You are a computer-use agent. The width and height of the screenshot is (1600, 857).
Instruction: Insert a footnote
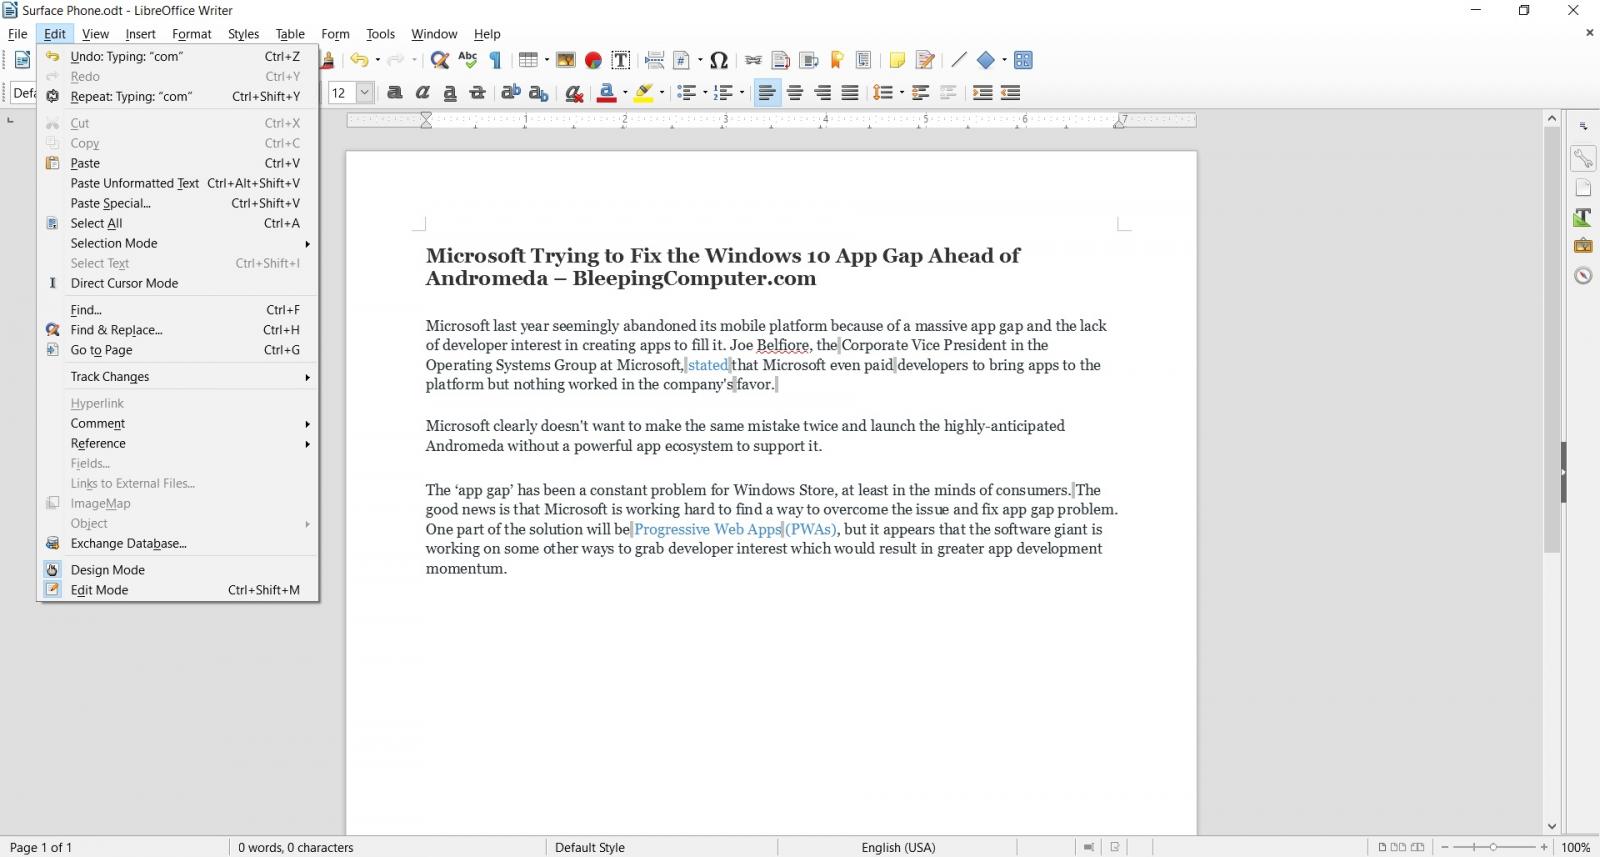coord(781,60)
